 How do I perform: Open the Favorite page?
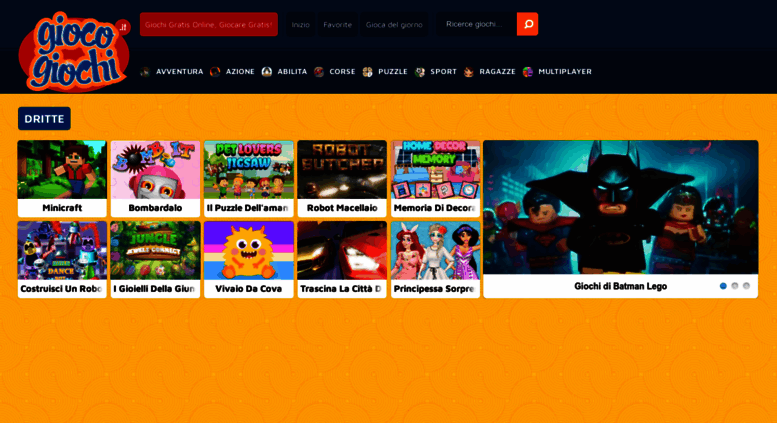click(337, 25)
